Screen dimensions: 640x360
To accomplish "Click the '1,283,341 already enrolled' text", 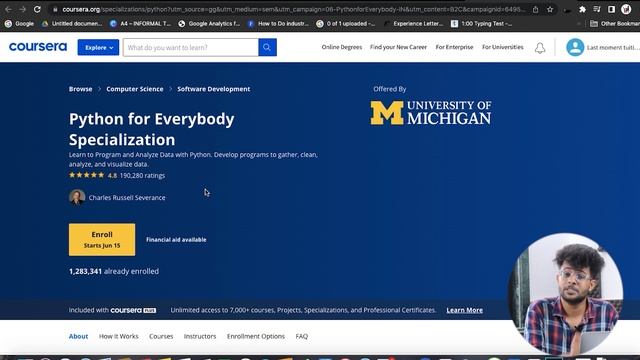I will point(114,271).
